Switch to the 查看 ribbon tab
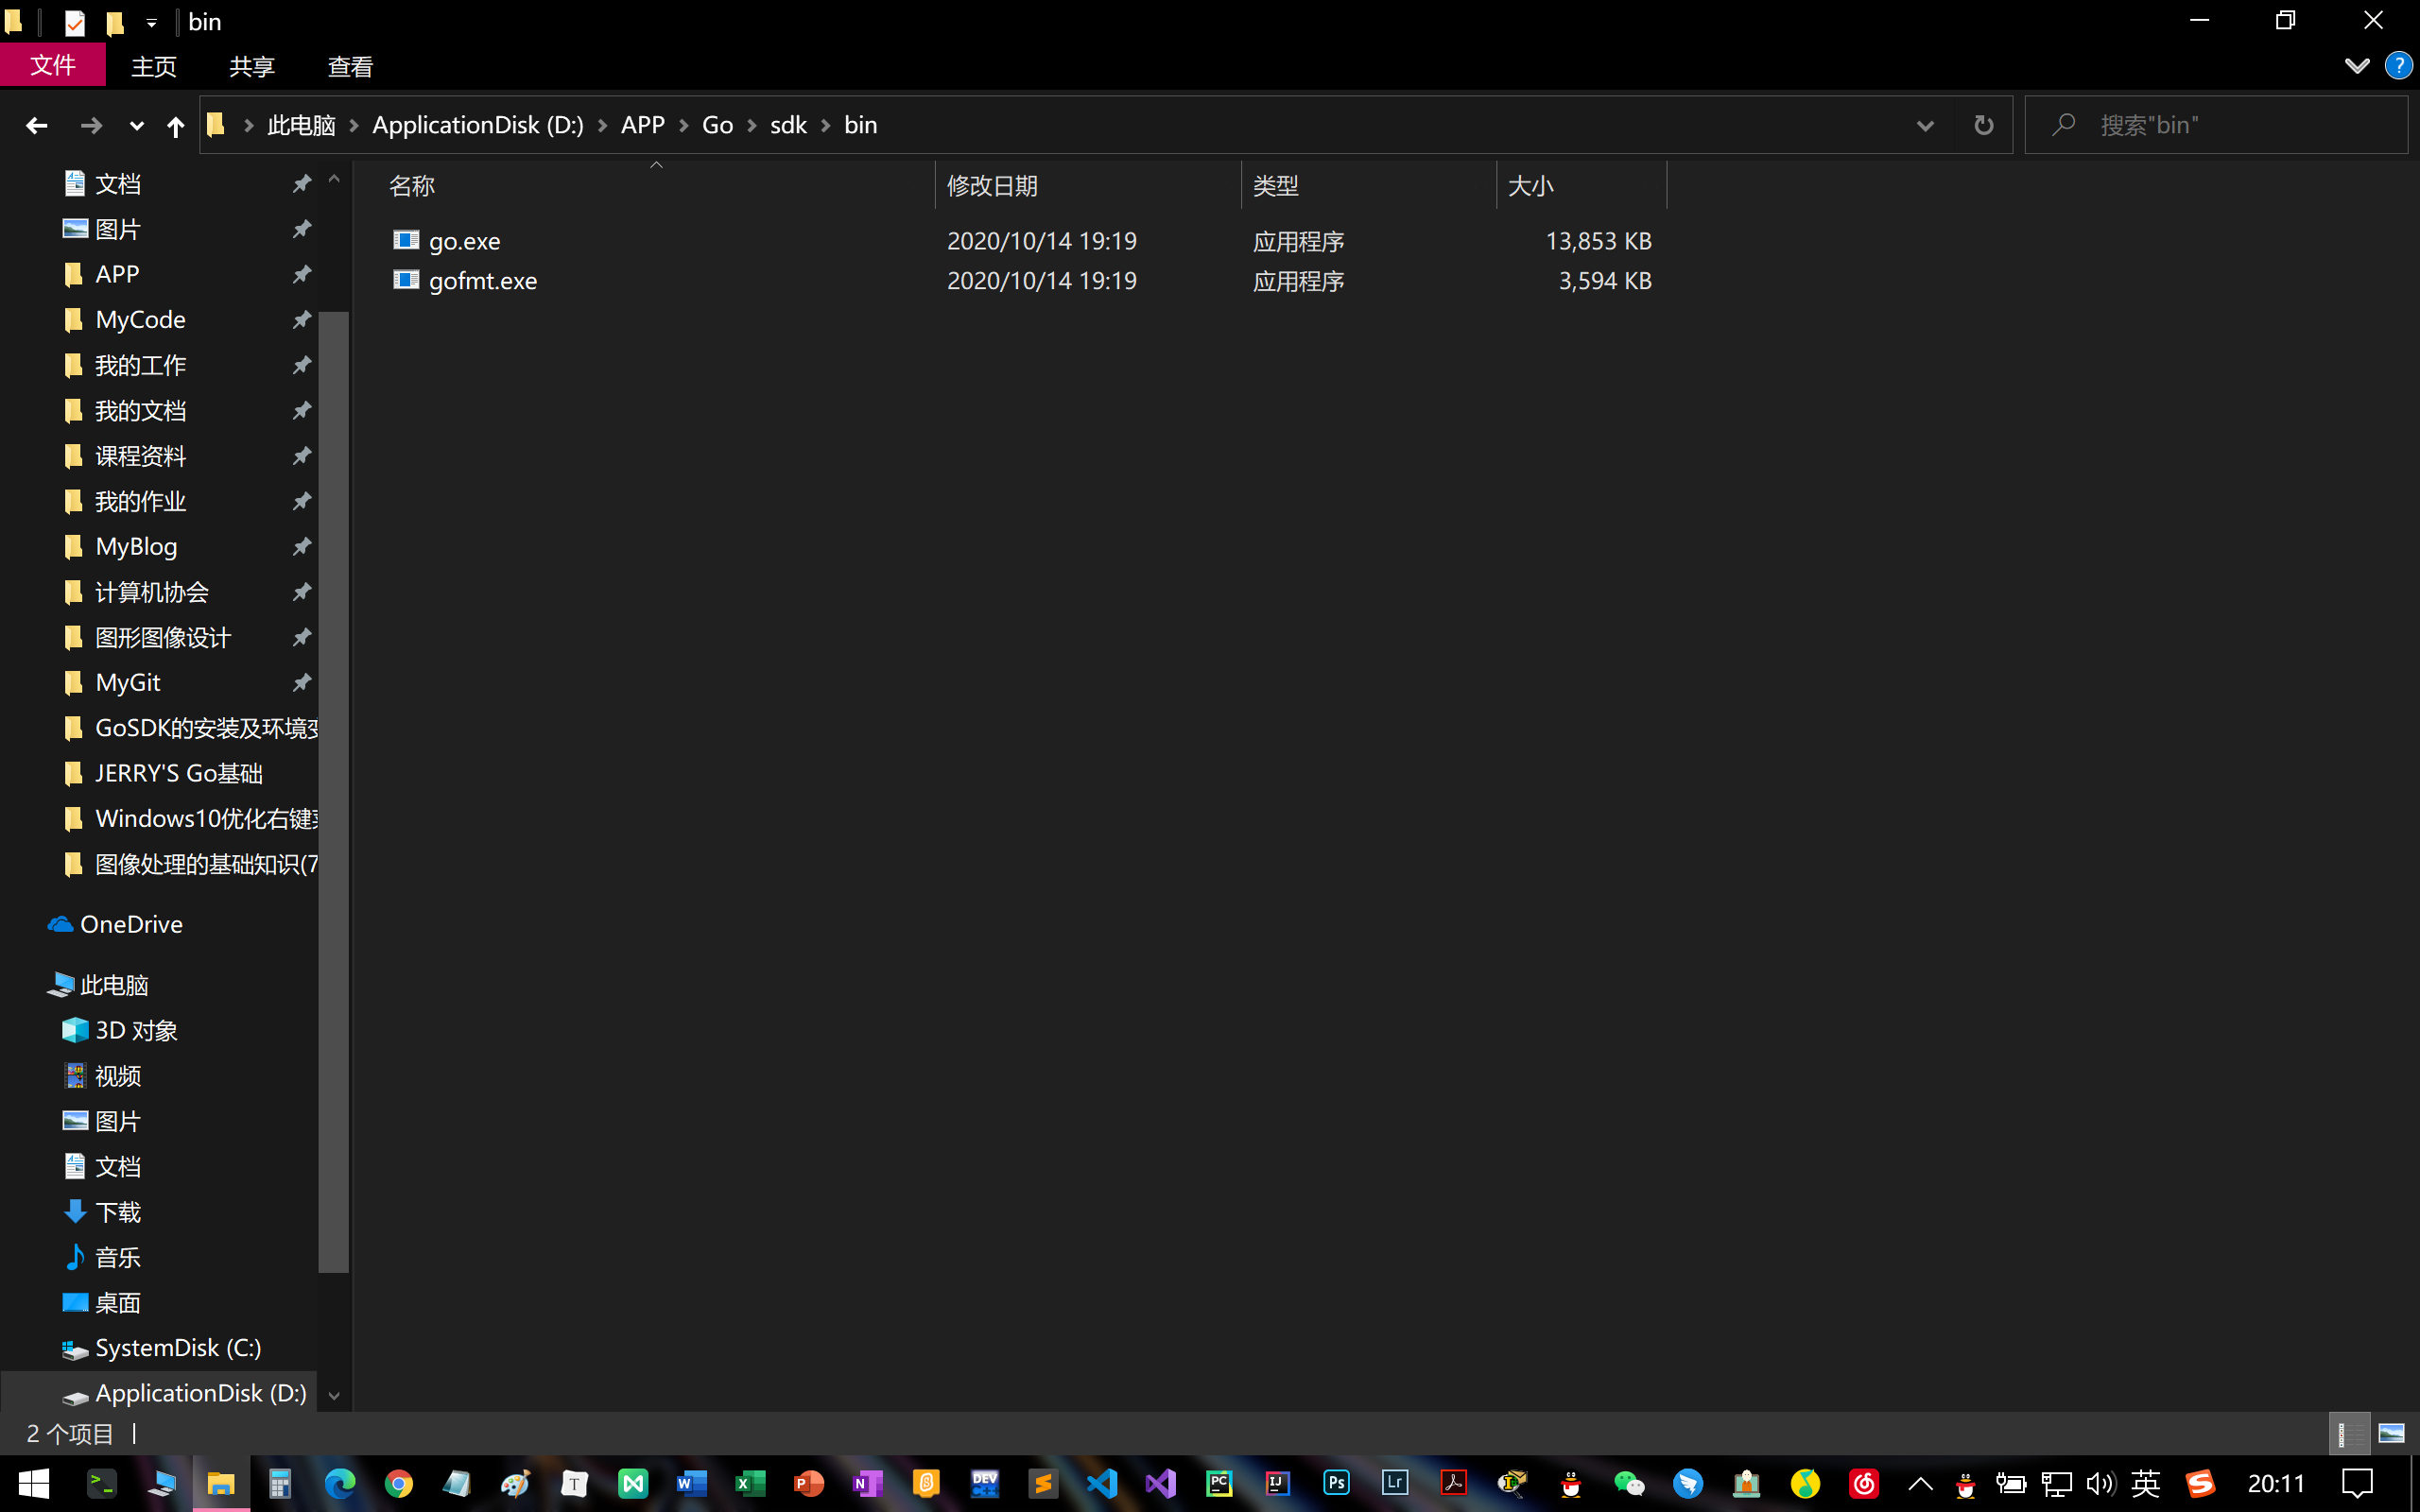This screenshot has height=1512, width=2420. point(350,66)
